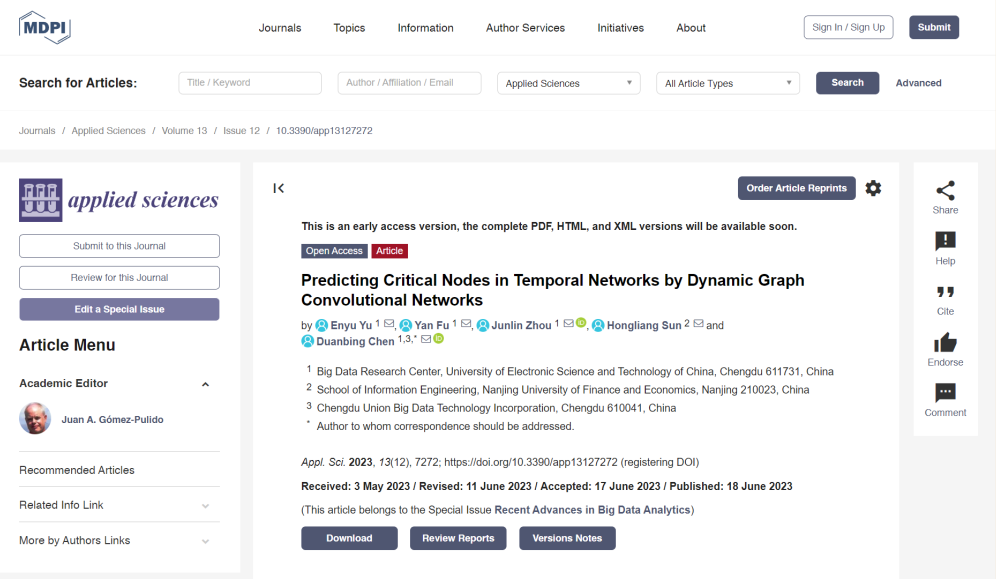Collapse the Academic Editor section
This screenshot has height=579, width=996.
(x=205, y=384)
